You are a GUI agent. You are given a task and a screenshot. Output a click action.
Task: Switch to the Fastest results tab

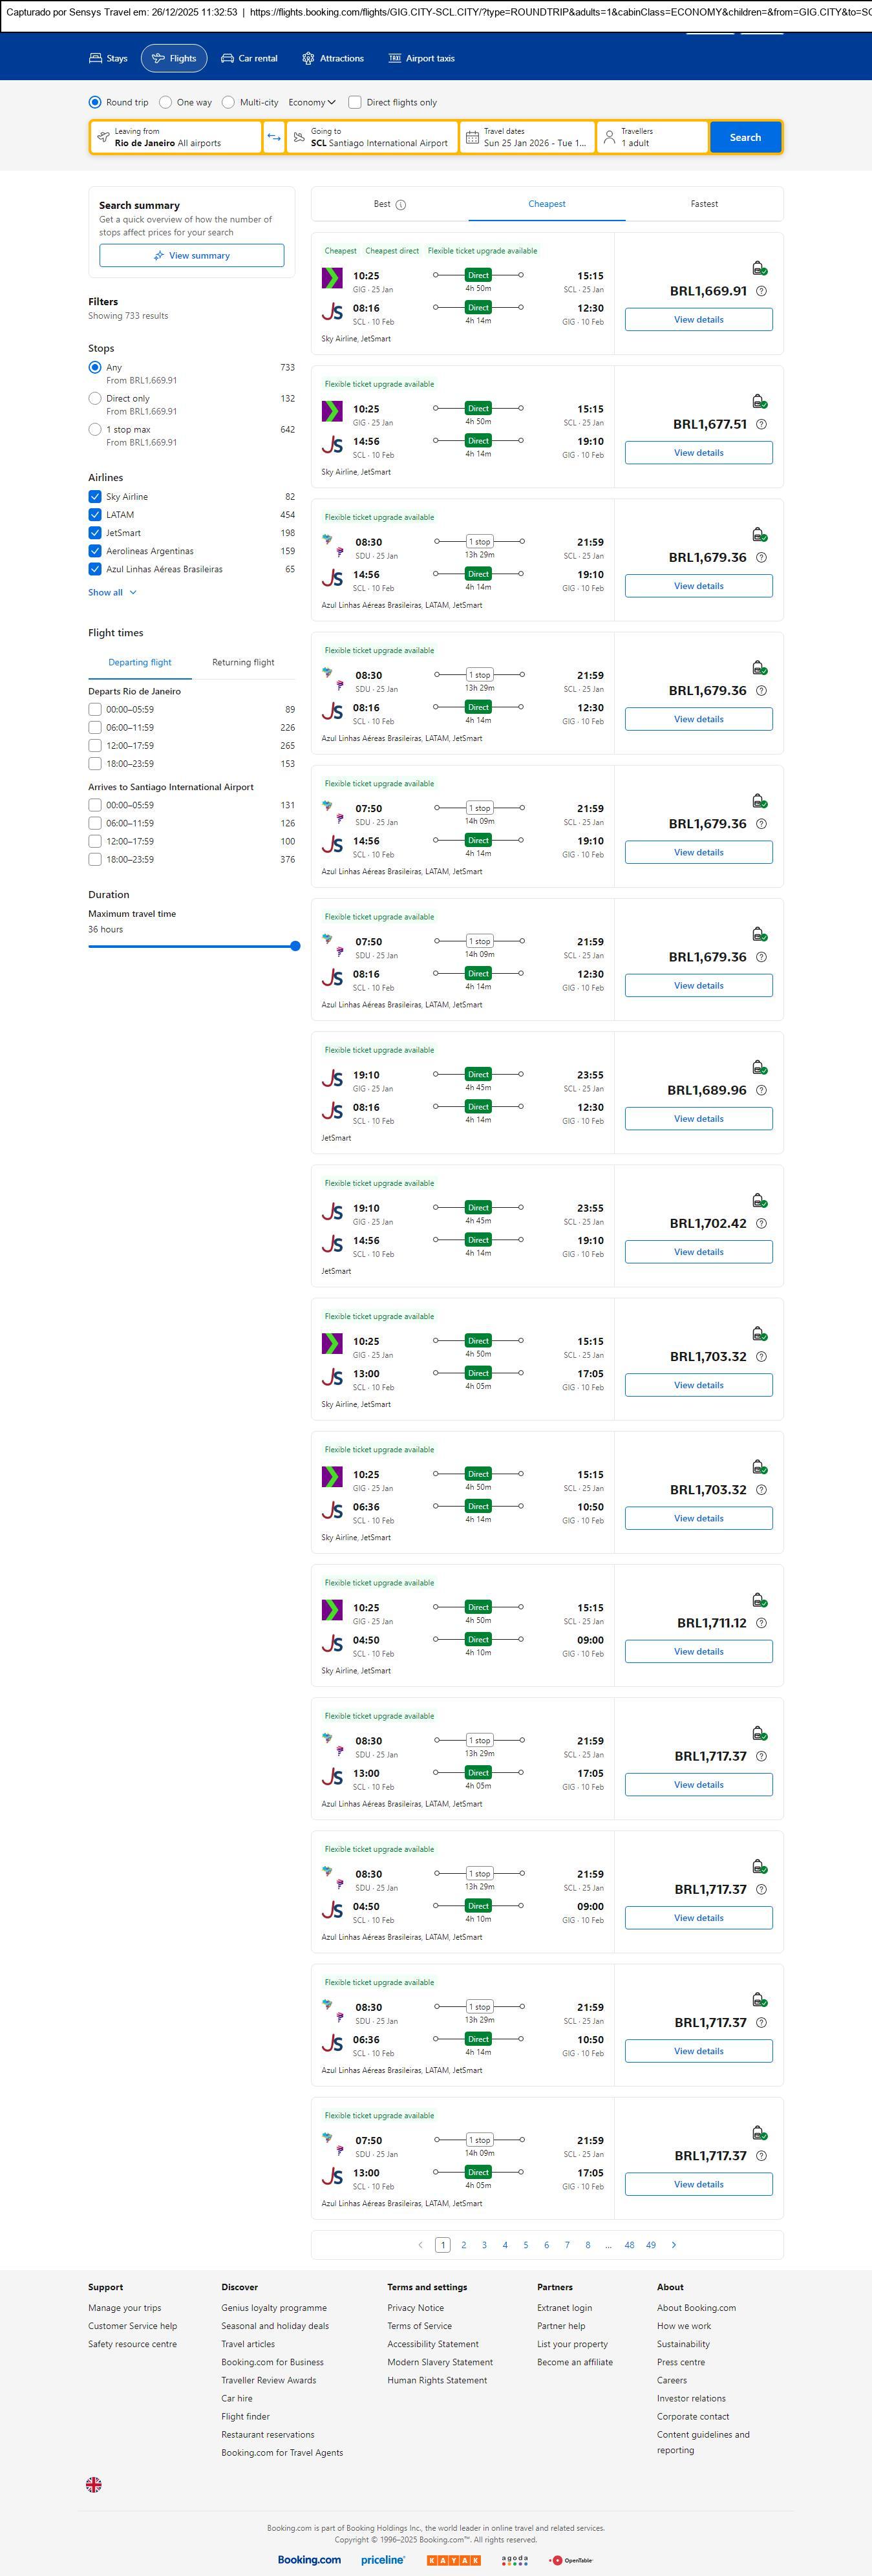[704, 204]
